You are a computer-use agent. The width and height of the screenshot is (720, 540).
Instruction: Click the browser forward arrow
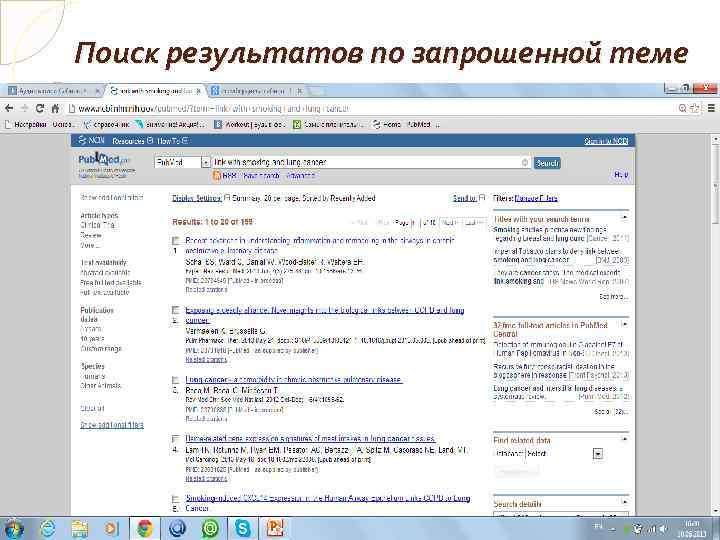(24, 108)
